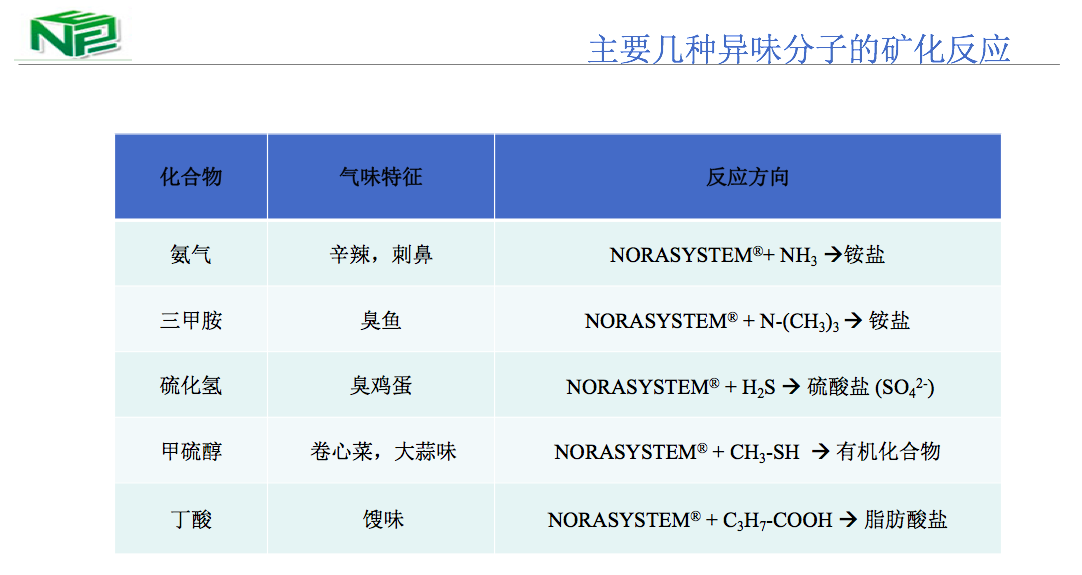The image size is (1082, 575).
Task: Select the NH3 → 铵盐 reaction cell
Action: [x=748, y=254]
